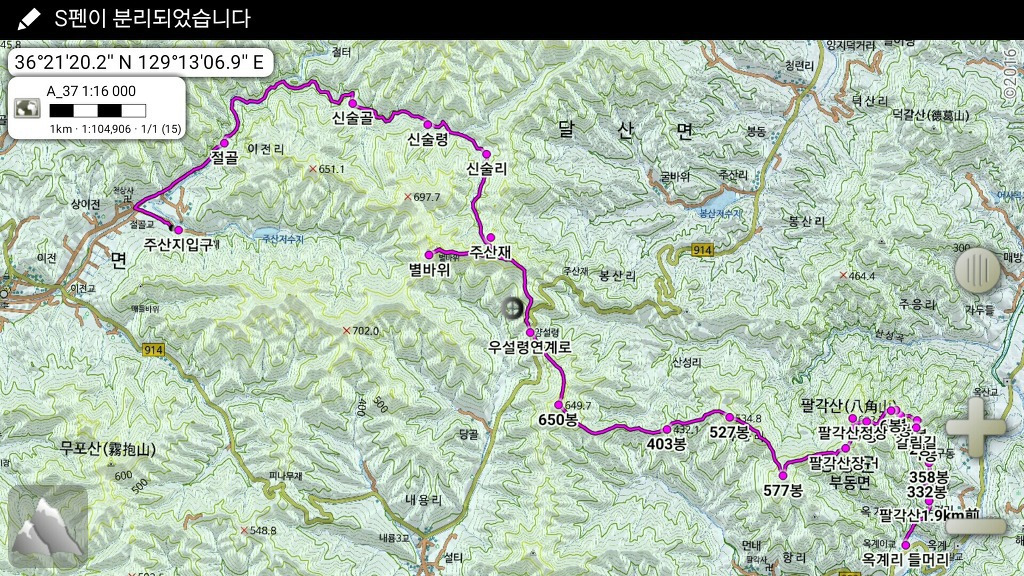Select the 신술령 waypoint marker

pyautogui.click(x=428, y=124)
